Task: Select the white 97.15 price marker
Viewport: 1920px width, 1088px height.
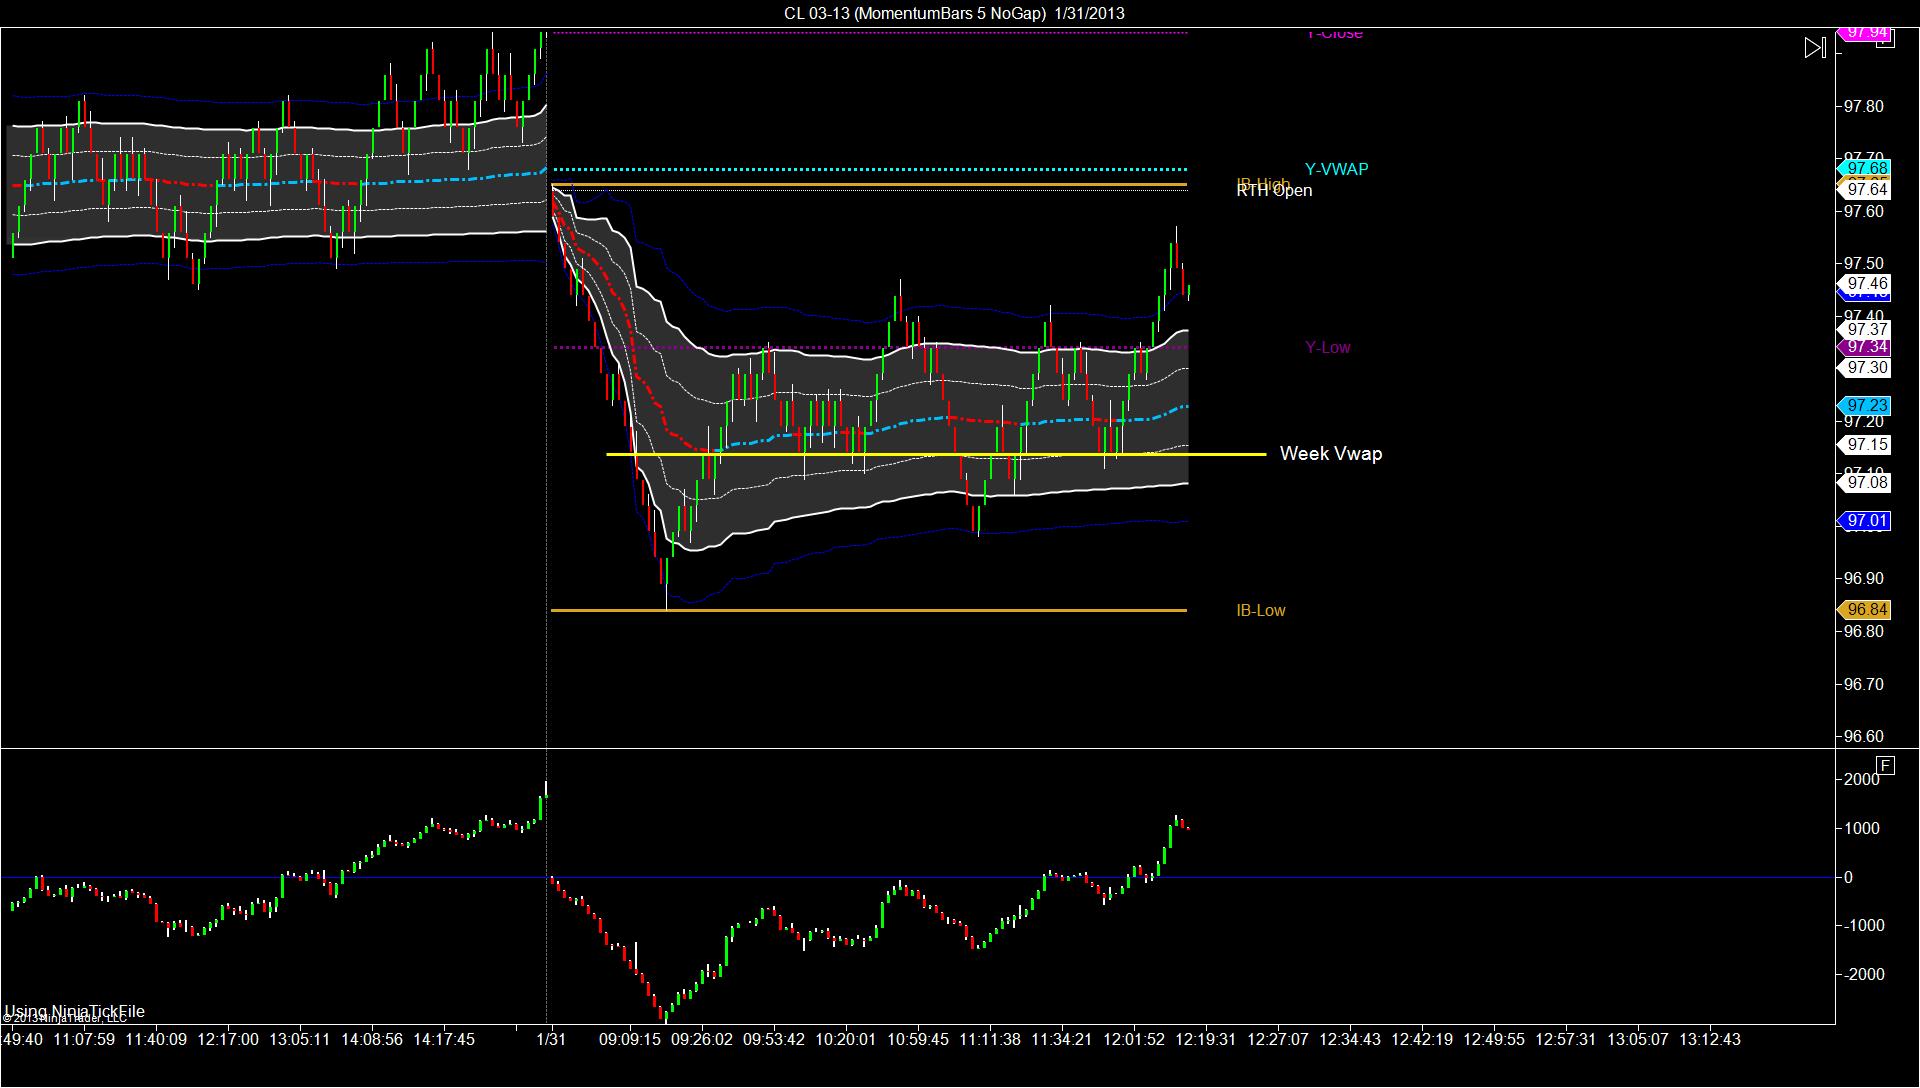Action: [1865, 445]
